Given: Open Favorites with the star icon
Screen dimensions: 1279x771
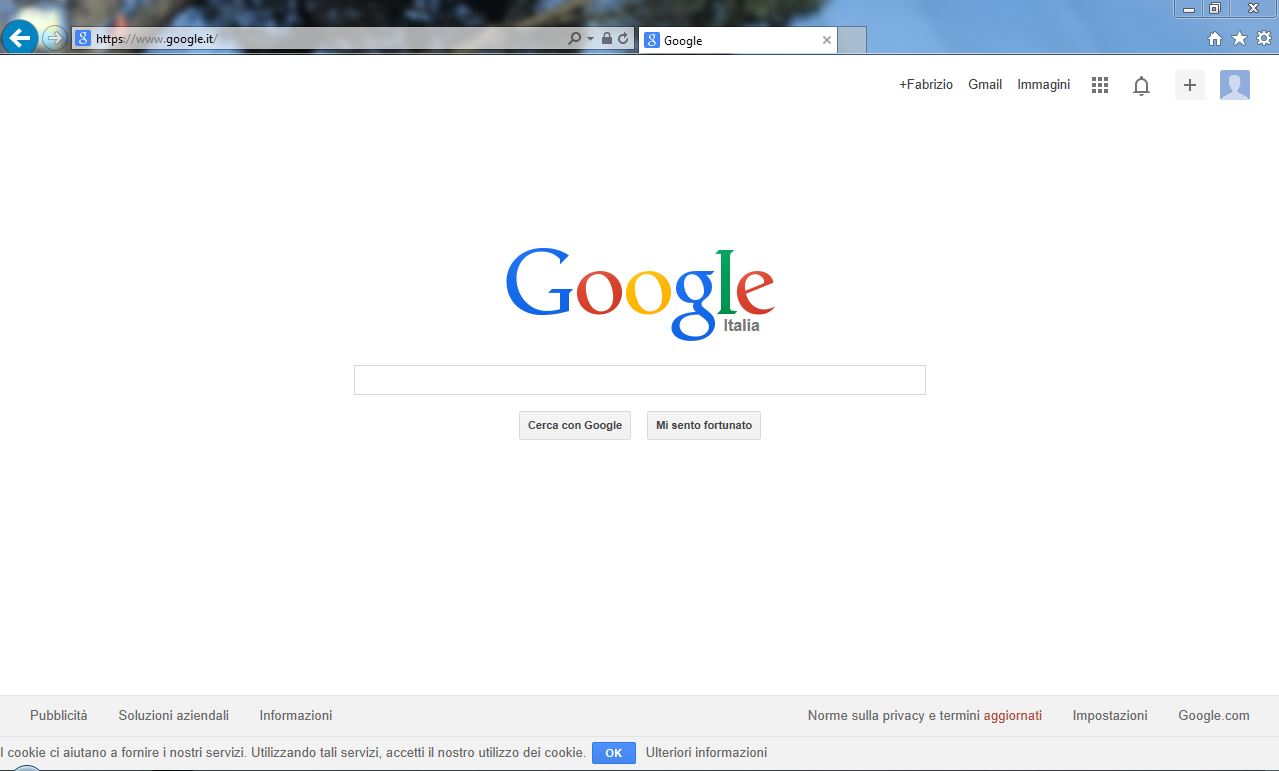Looking at the screenshot, I should pyautogui.click(x=1239, y=39).
